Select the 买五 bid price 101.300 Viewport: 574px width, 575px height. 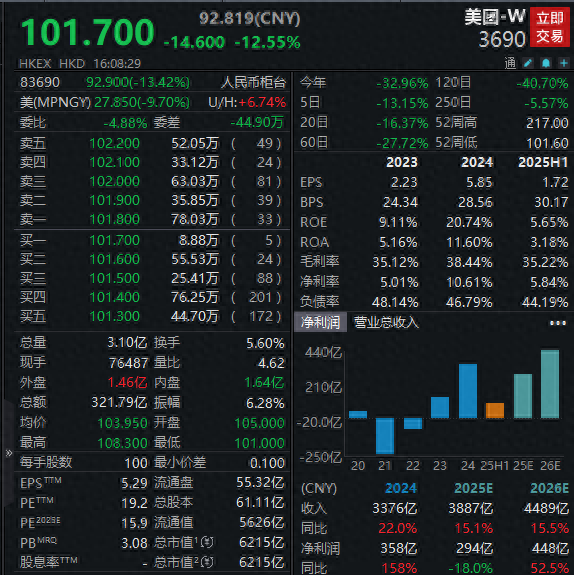(114, 316)
